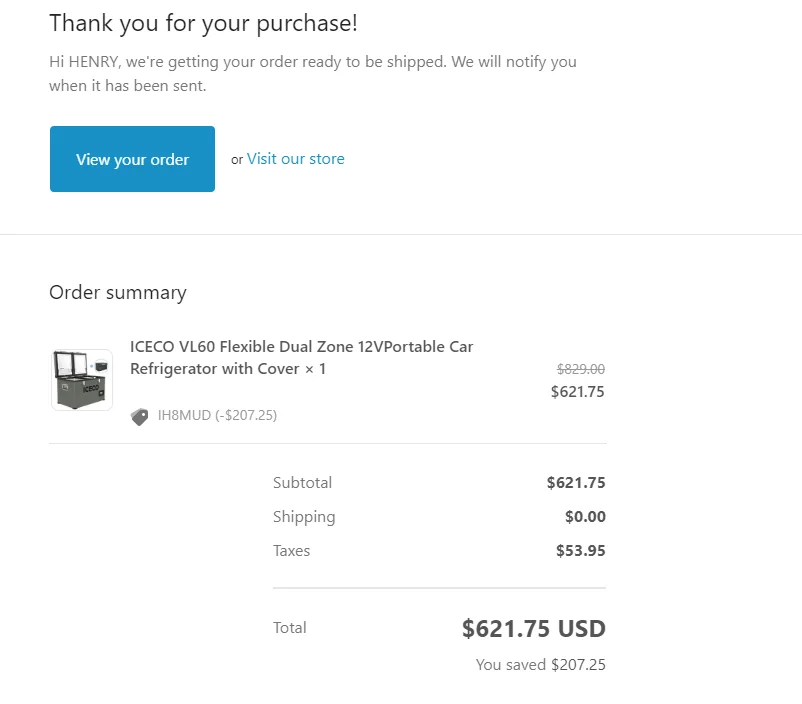The width and height of the screenshot is (802, 704).
Task: Click the Subtotal label
Action: (302, 483)
